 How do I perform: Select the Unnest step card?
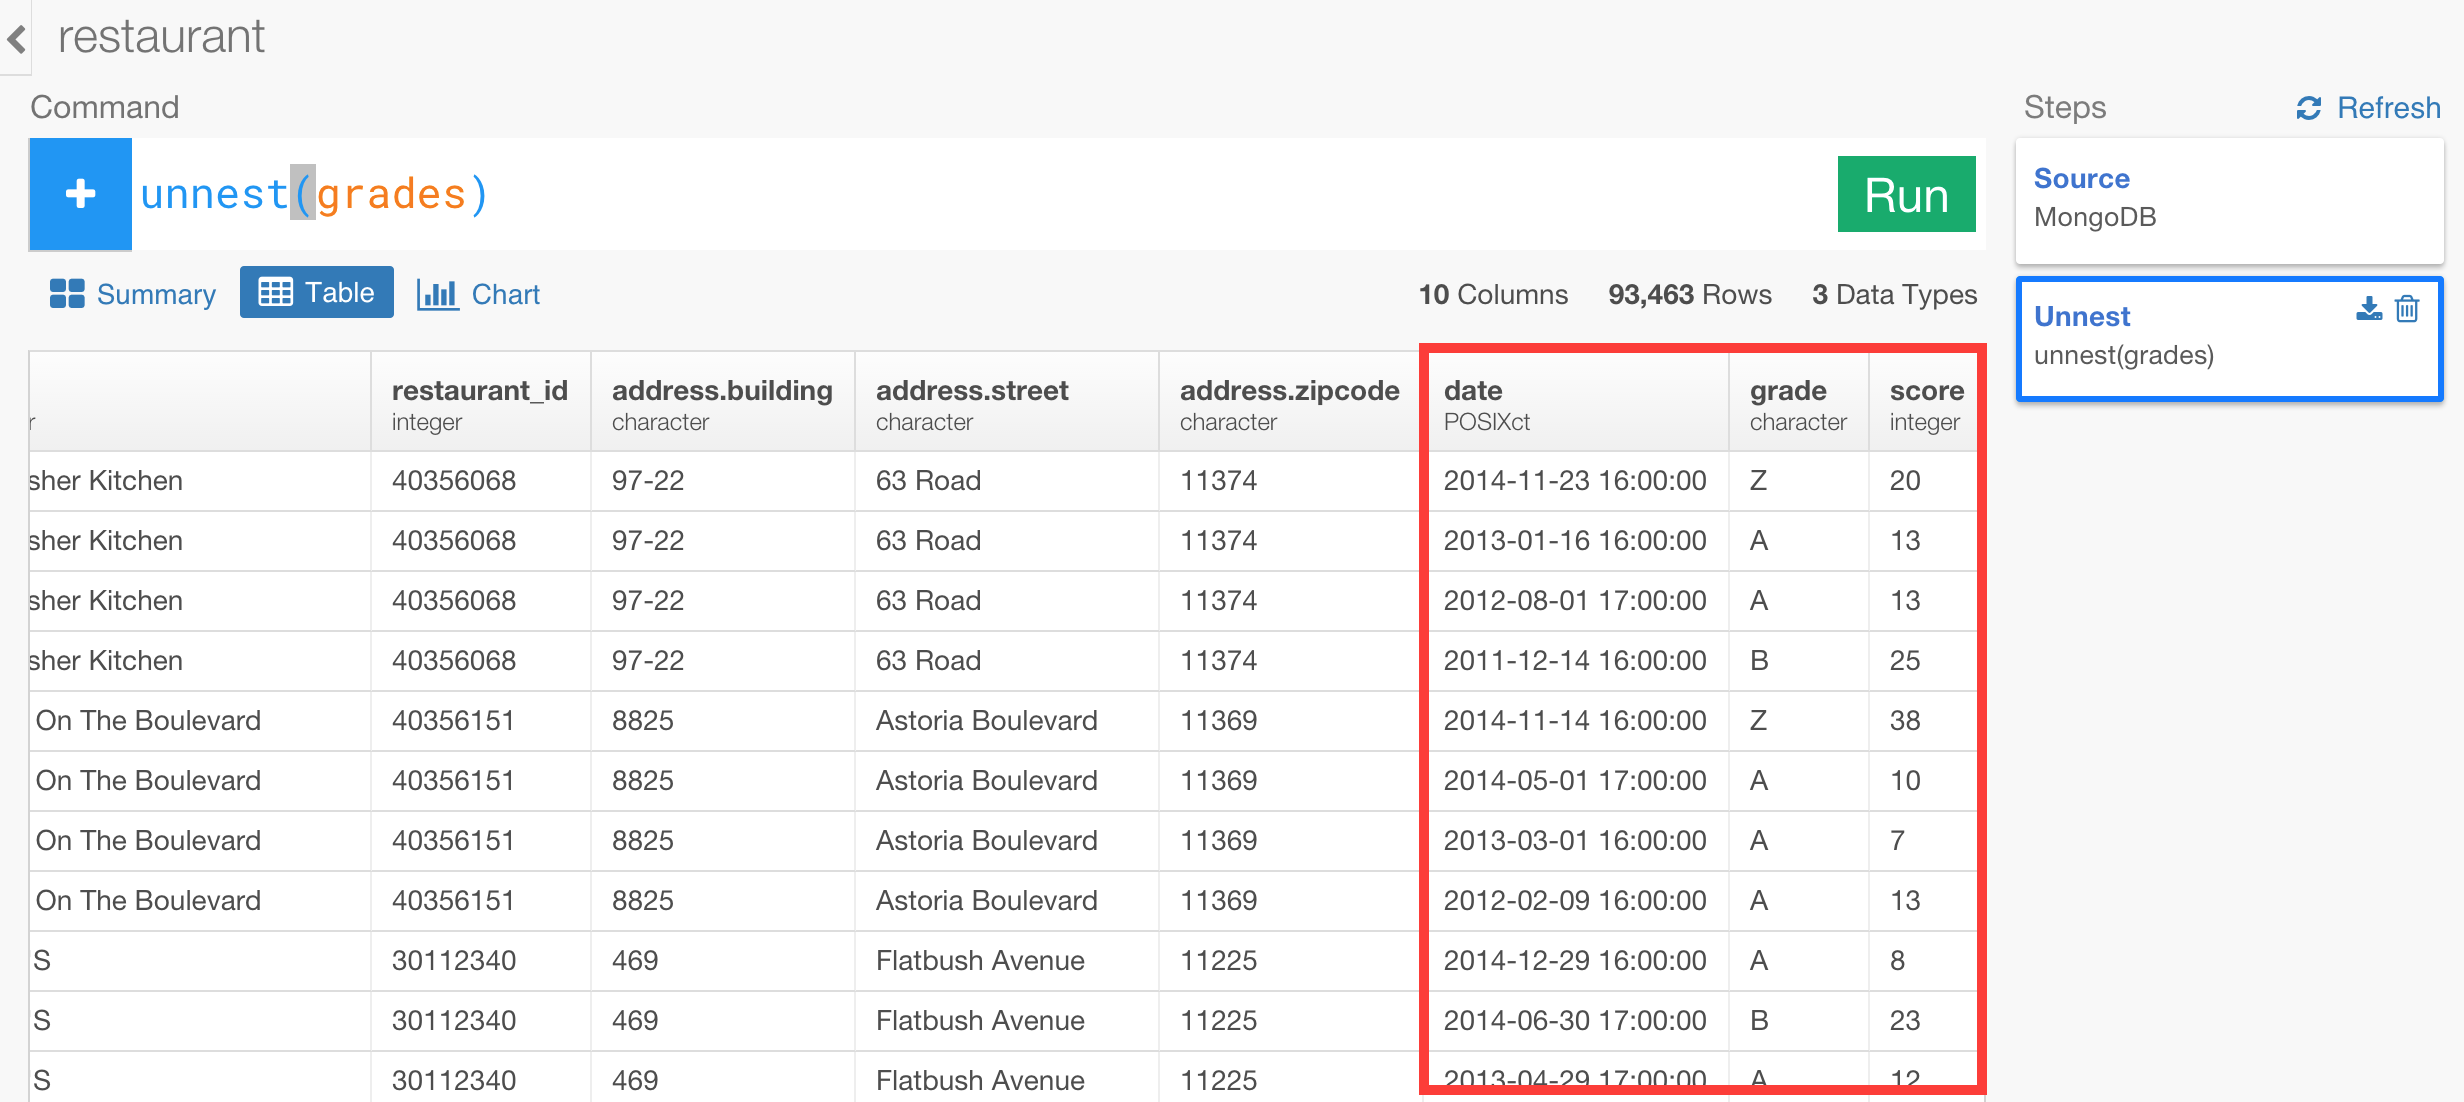click(x=2229, y=338)
